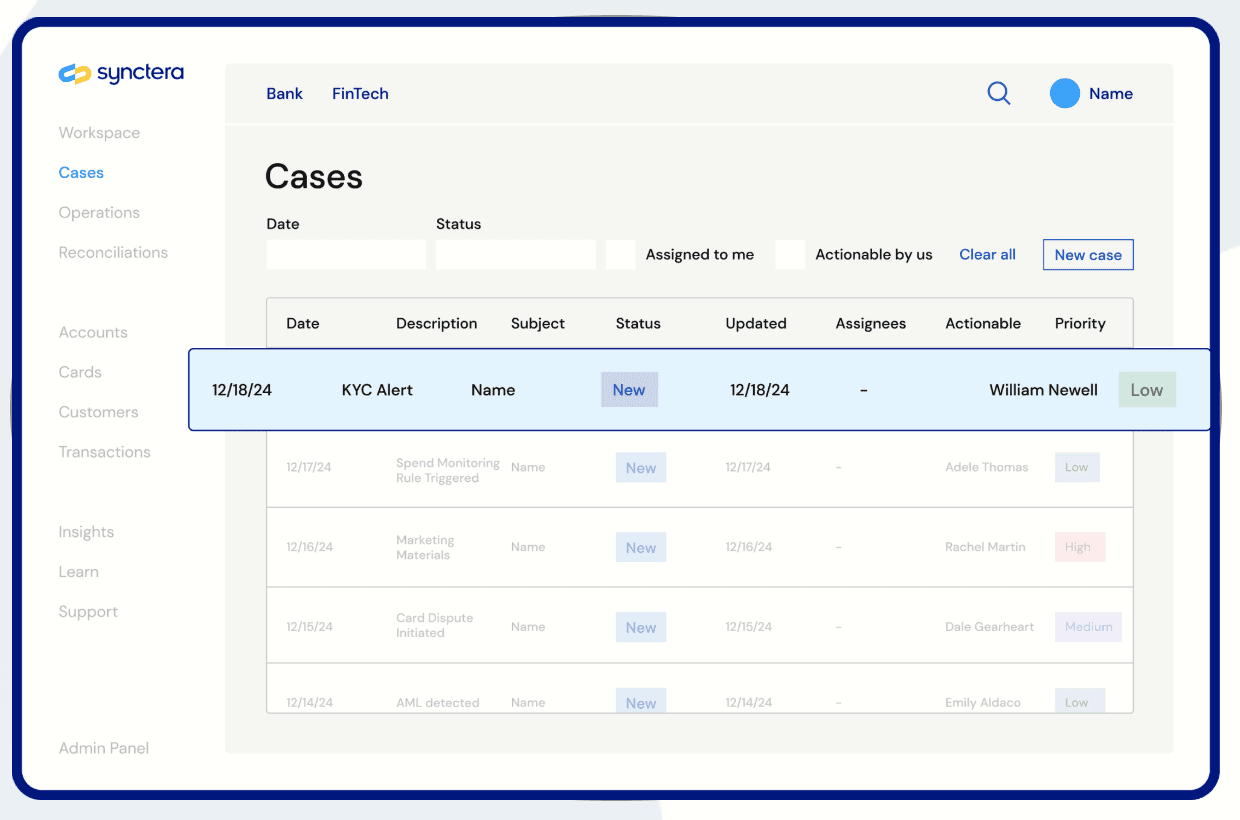Open Spend Monitoring Rule Triggered case

(448, 471)
